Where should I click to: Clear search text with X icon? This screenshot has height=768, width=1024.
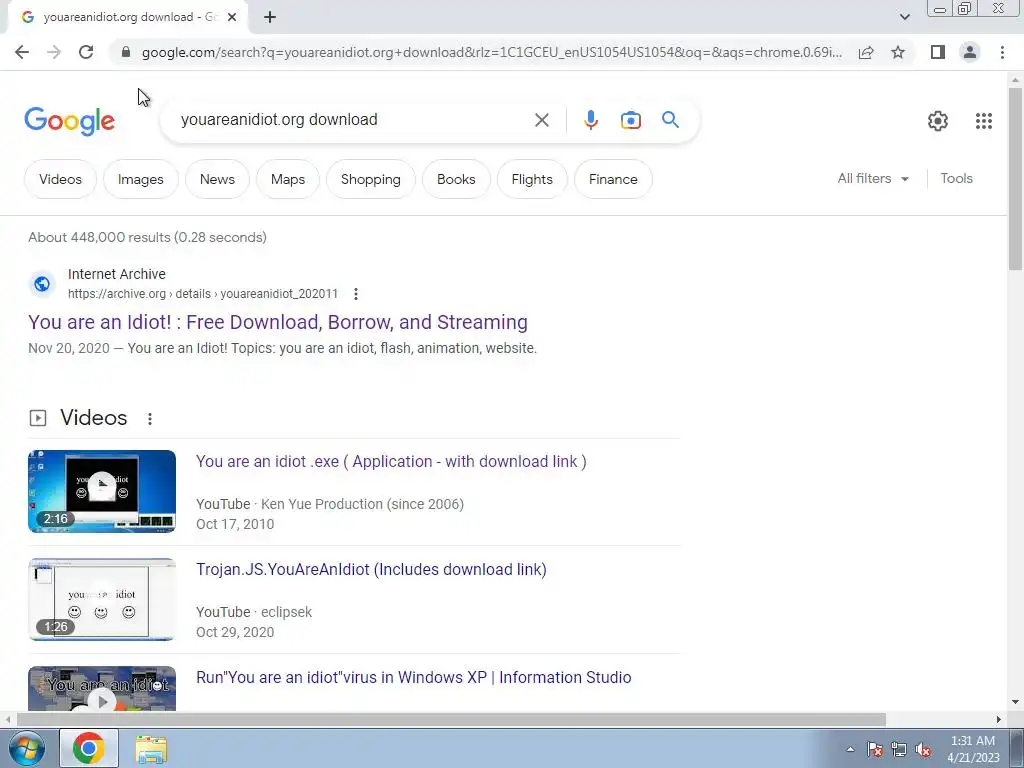coord(541,120)
